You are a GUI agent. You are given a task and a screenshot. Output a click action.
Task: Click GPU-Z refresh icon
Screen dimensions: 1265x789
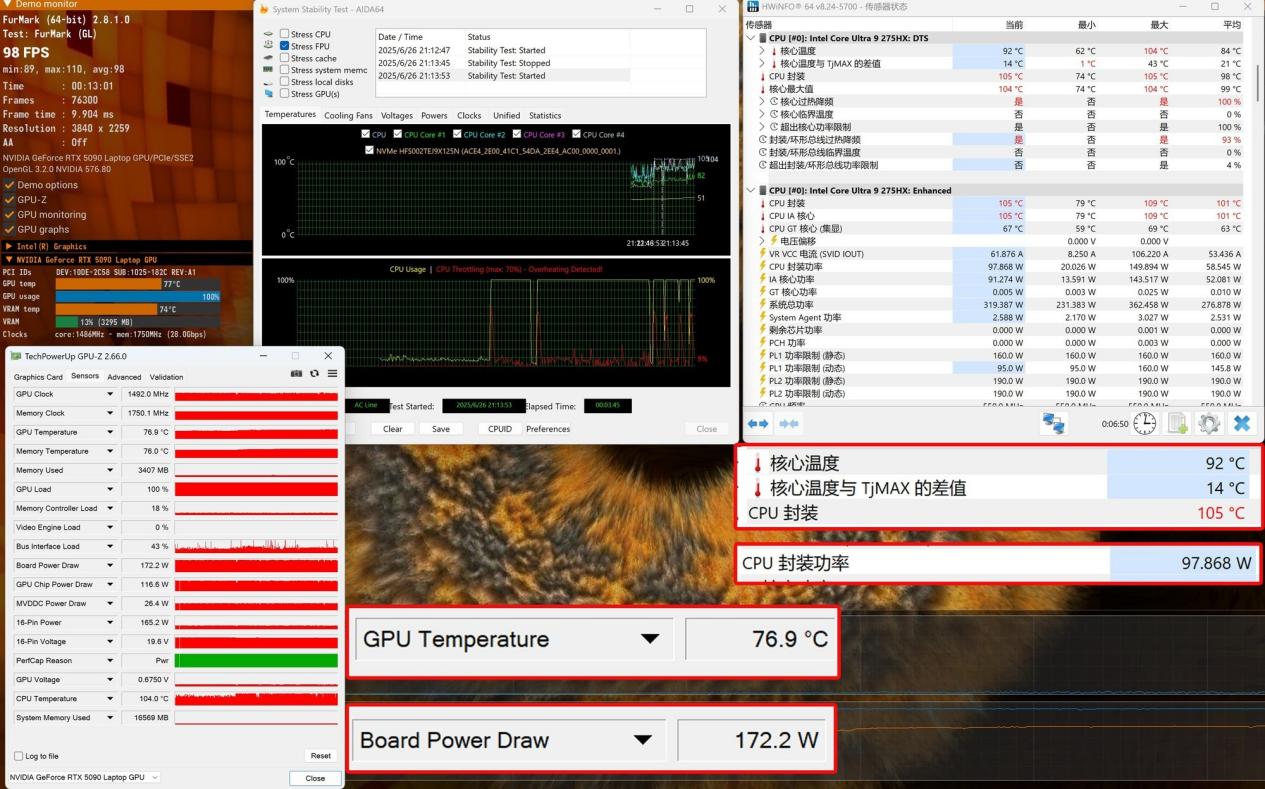[x=313, y=374]
